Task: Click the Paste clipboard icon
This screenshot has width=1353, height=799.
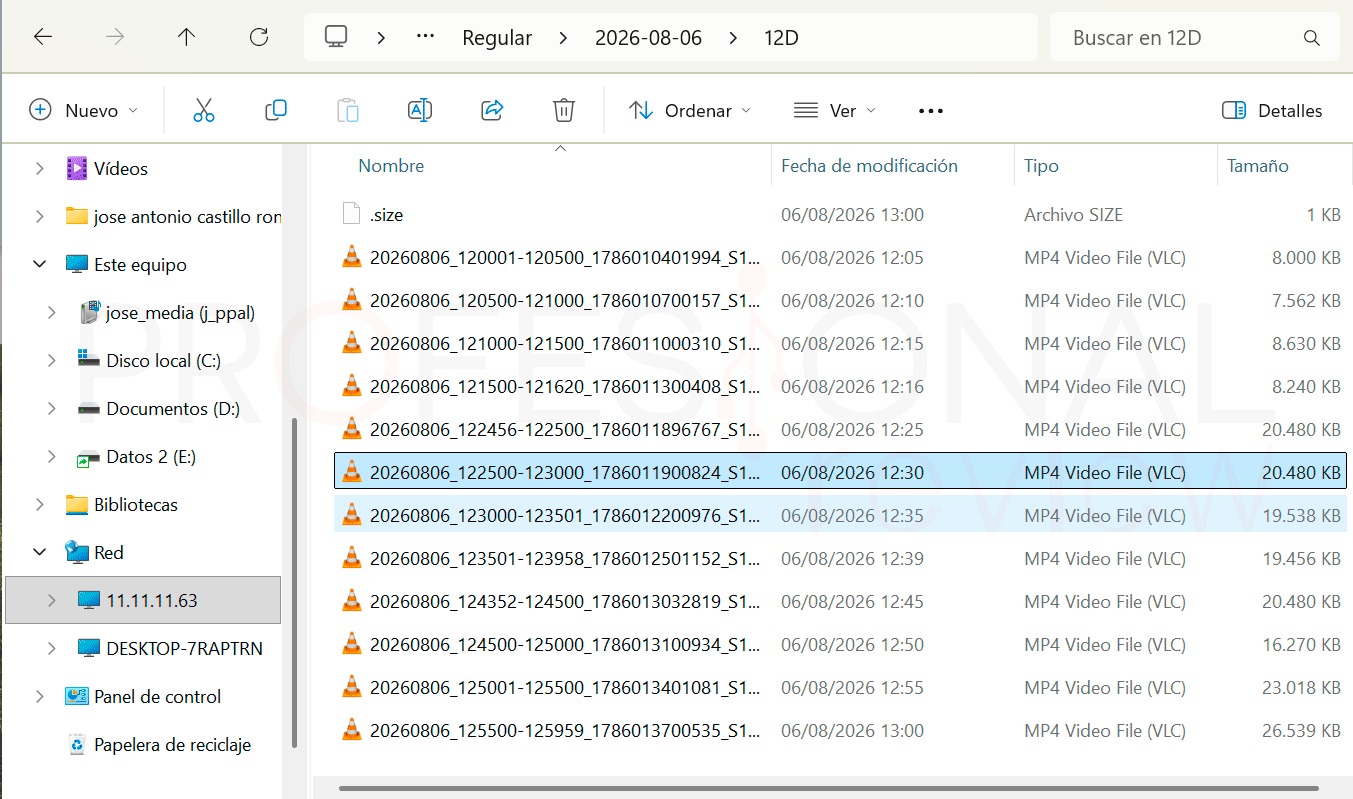Action: (x=348, y=110)
